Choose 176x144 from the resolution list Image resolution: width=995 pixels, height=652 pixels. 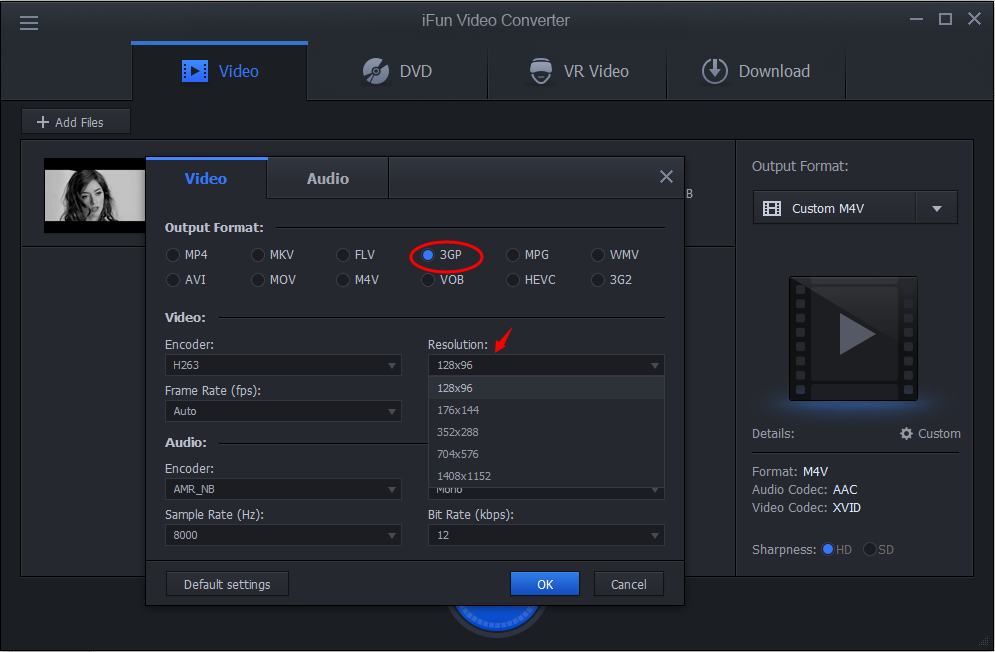546,410
